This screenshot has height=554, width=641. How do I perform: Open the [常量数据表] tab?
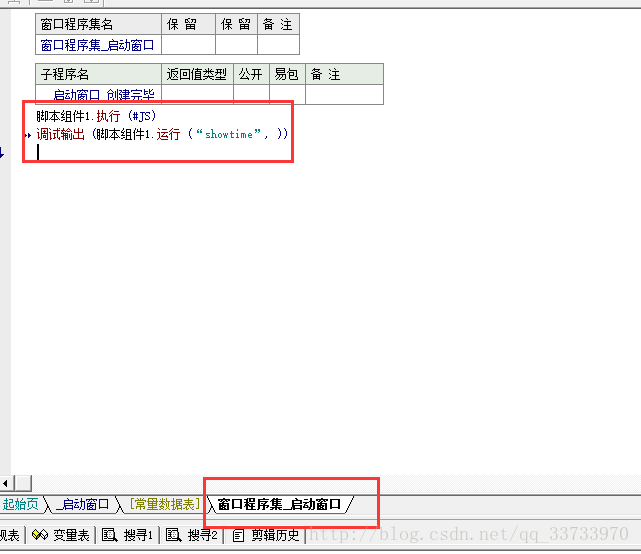coord(165,504)
